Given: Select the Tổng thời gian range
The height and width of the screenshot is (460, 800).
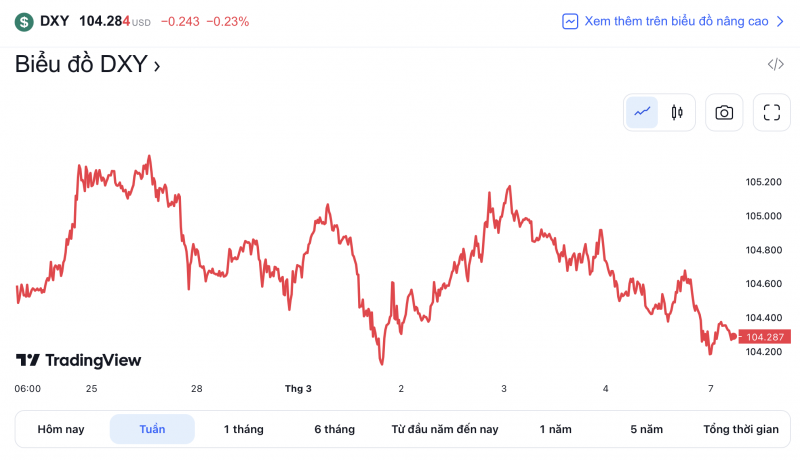Looking at the screenshot, I should click(740, 429).
